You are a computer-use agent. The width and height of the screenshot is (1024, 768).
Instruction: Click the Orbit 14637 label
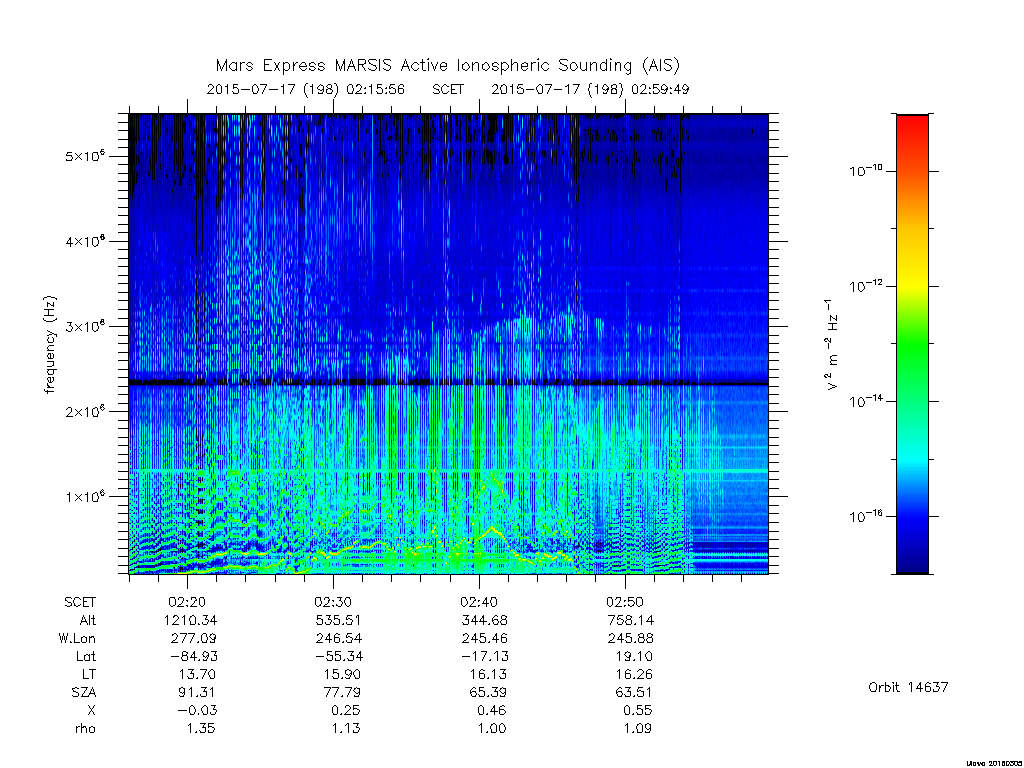point(908,687)
